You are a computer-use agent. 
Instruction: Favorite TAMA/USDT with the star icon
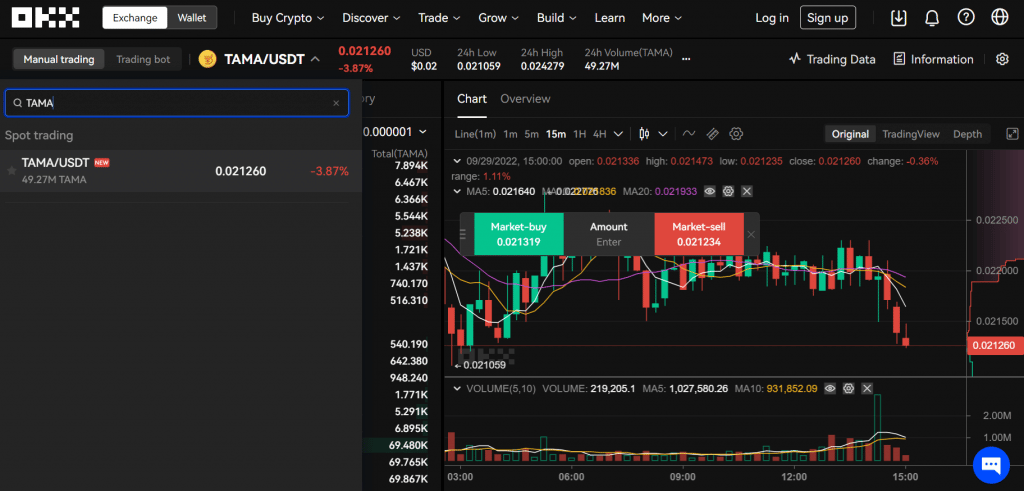(x=11, y=170)
